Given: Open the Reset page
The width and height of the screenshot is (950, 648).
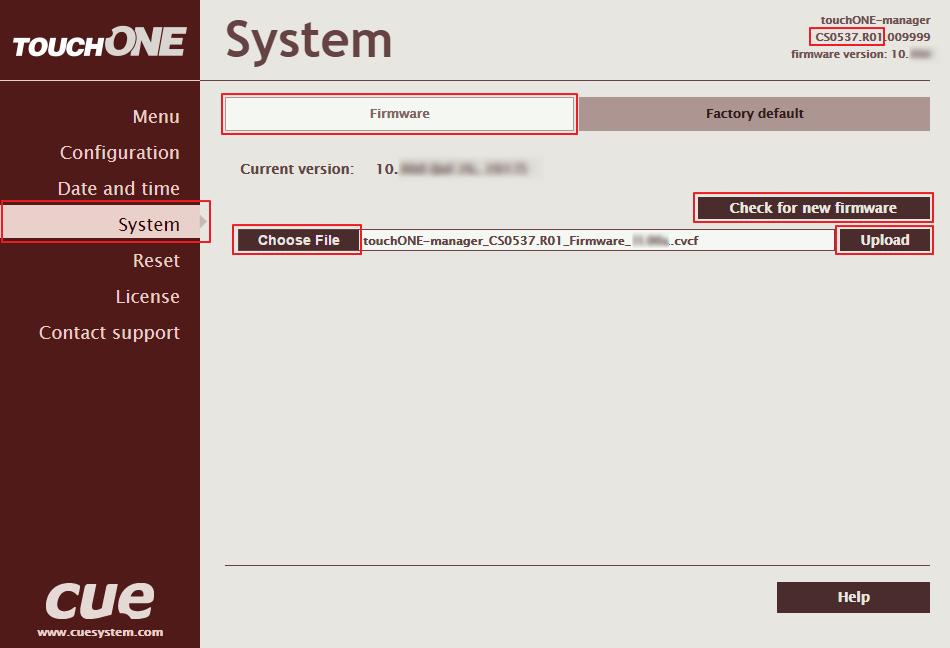Looking at the screenshot, I should (156, 260).
